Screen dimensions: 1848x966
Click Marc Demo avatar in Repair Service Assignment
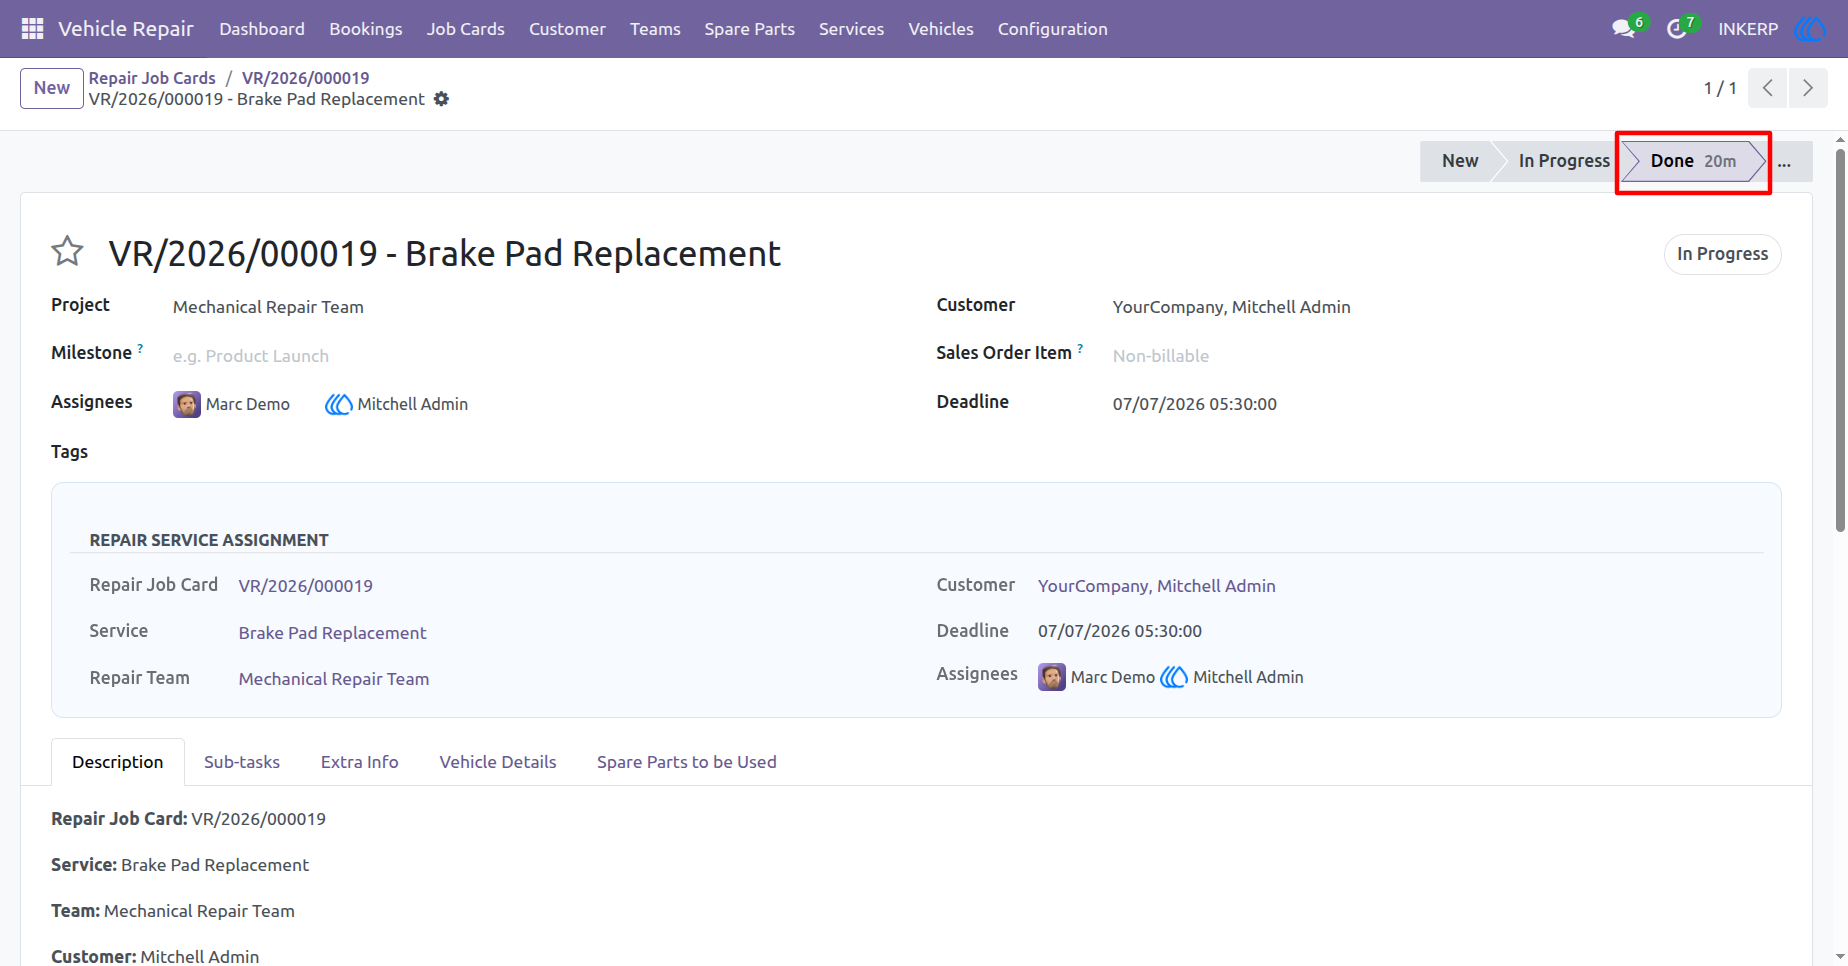[1052, 677]
